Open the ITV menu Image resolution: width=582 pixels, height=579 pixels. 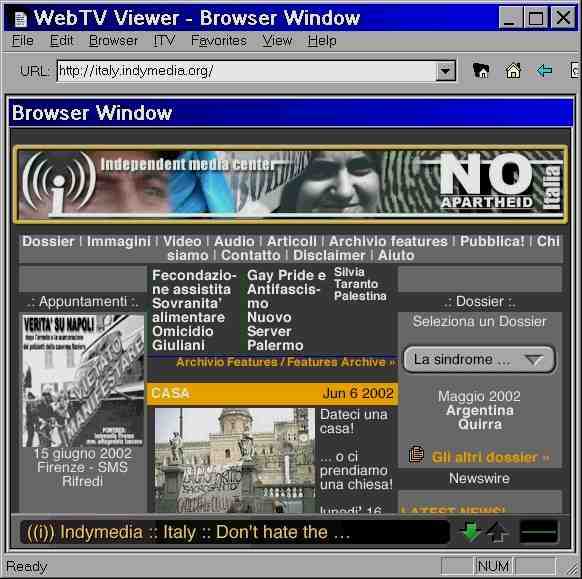pos(164,40)
